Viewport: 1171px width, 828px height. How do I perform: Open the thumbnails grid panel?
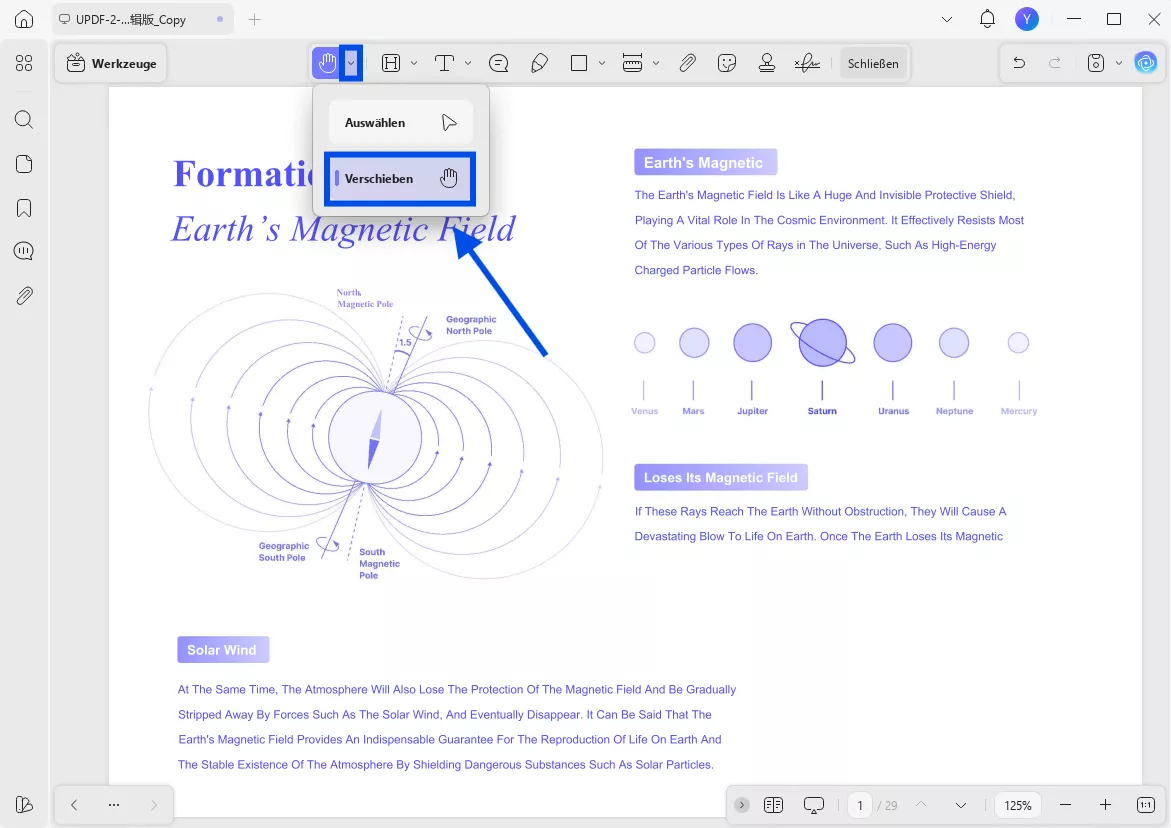tap(24, 63)
